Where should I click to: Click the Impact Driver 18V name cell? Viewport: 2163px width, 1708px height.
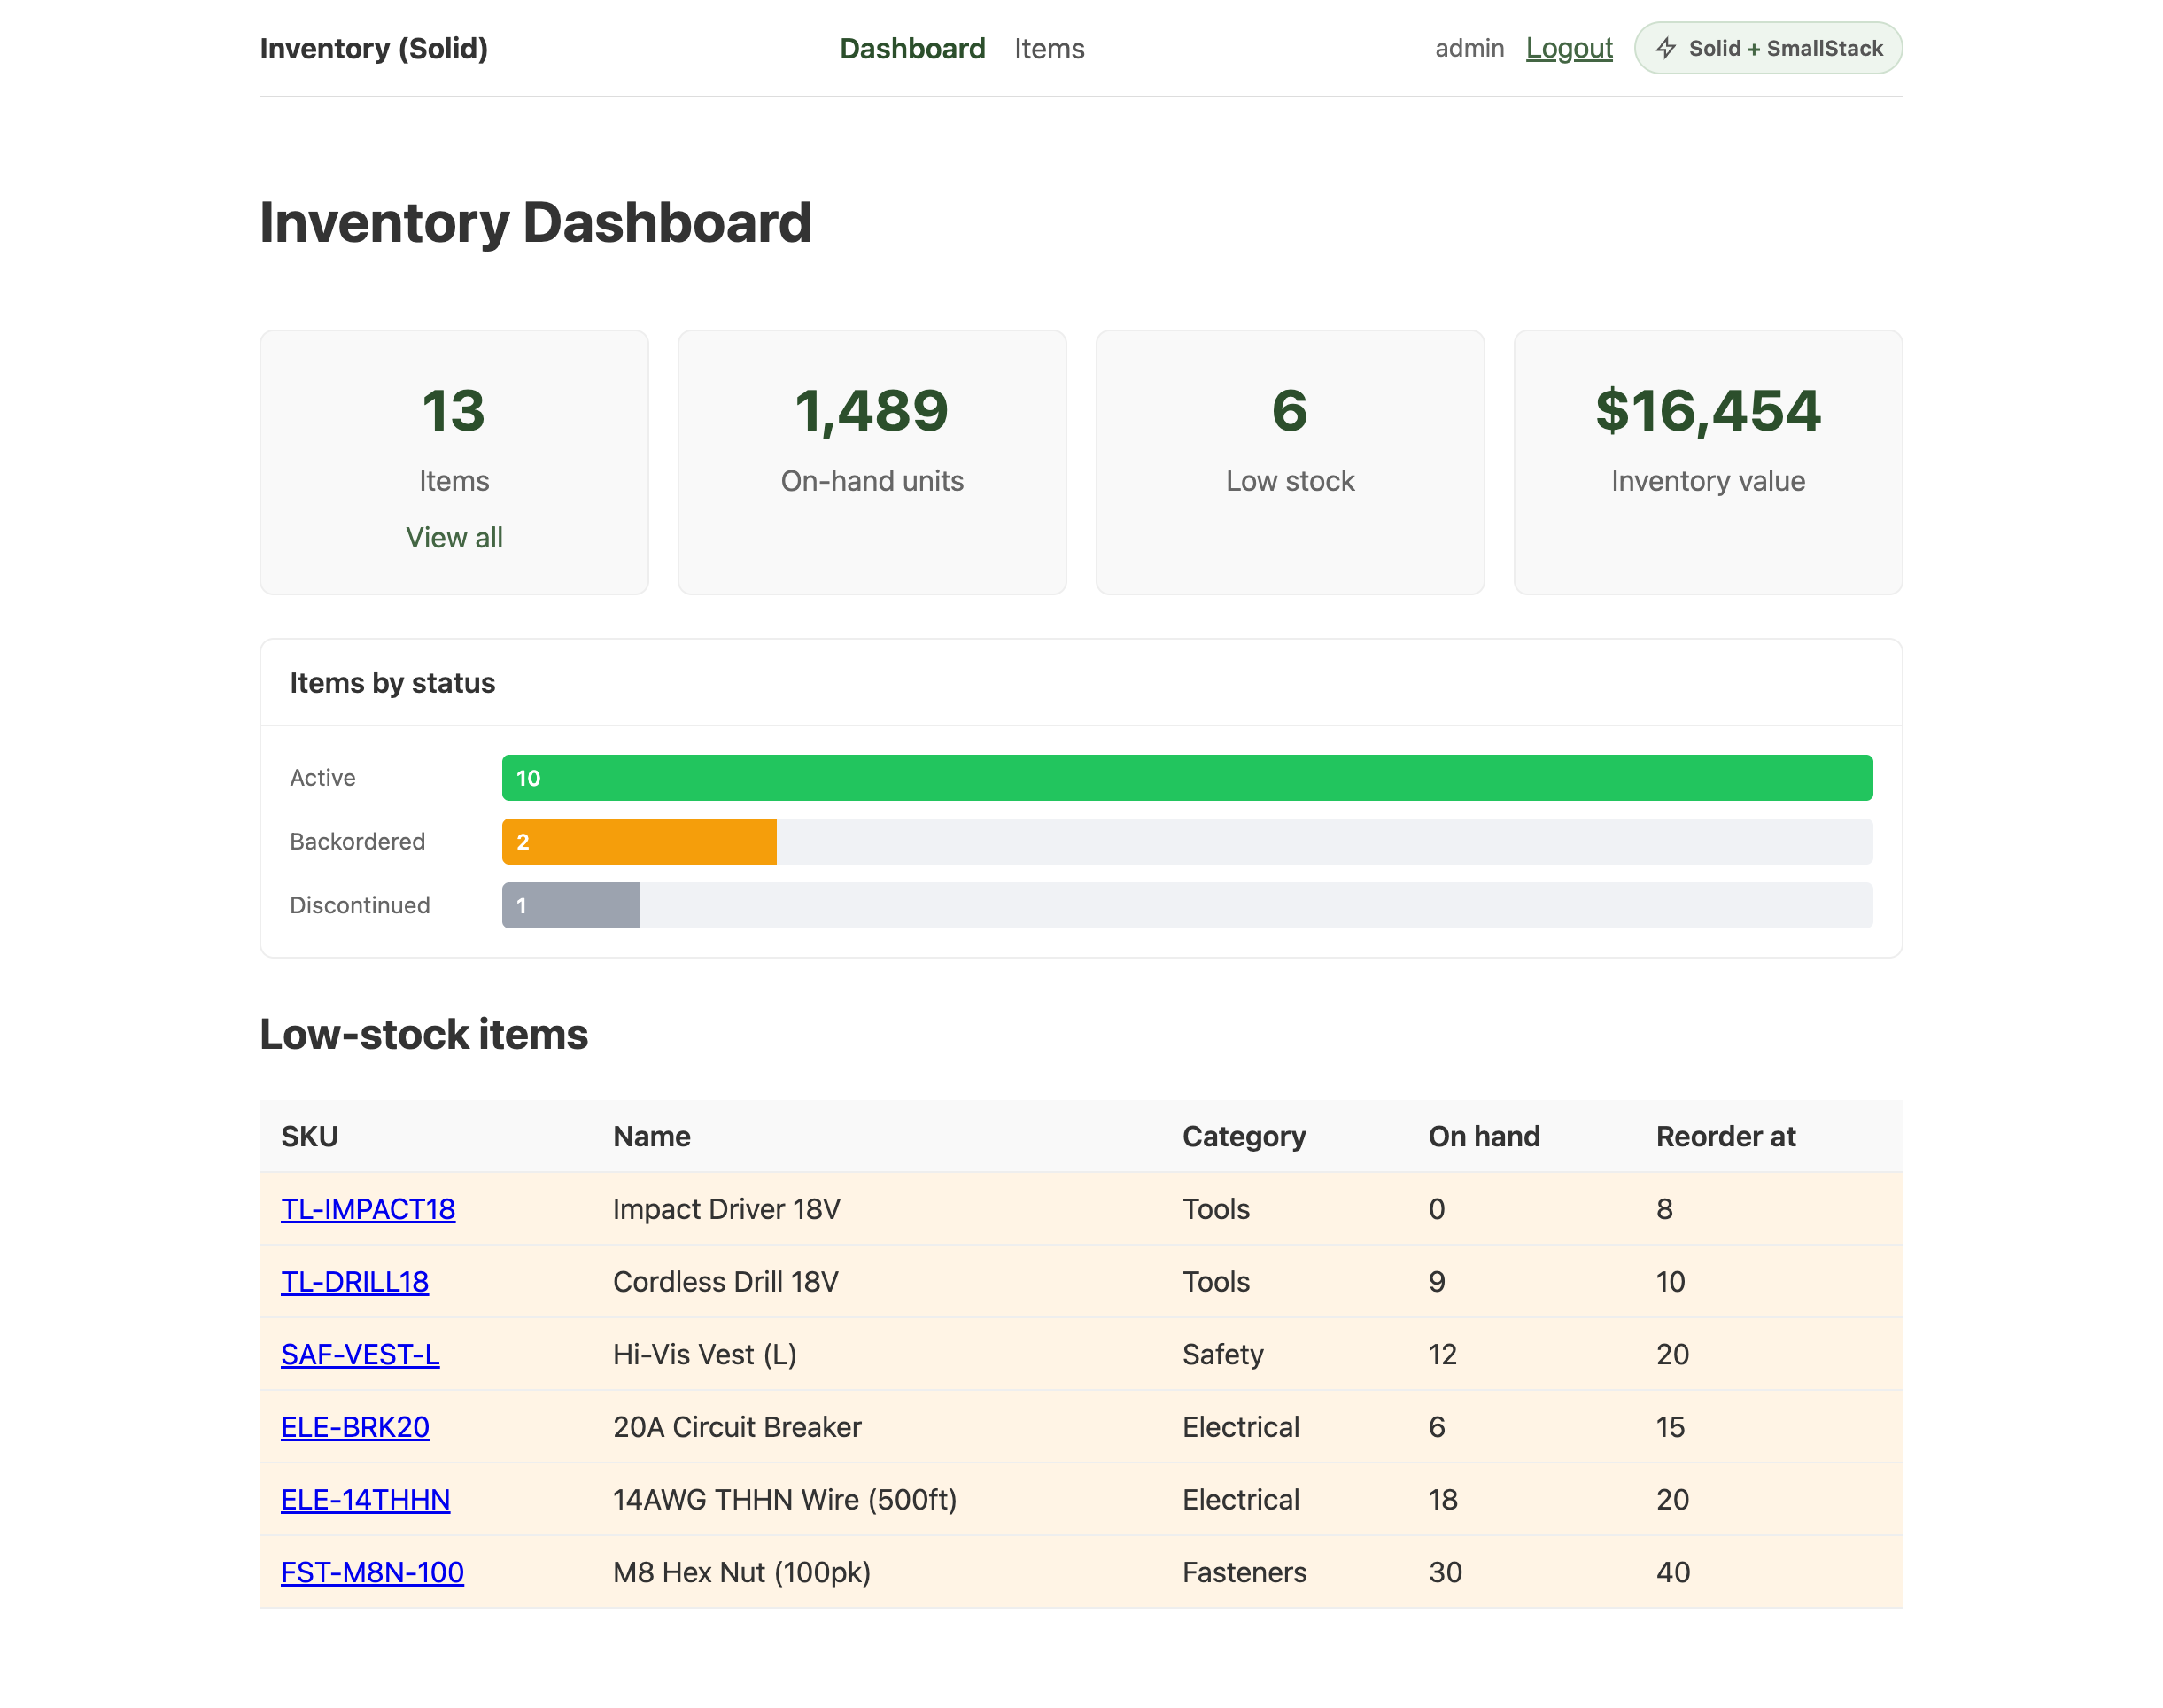(727, 1208)
